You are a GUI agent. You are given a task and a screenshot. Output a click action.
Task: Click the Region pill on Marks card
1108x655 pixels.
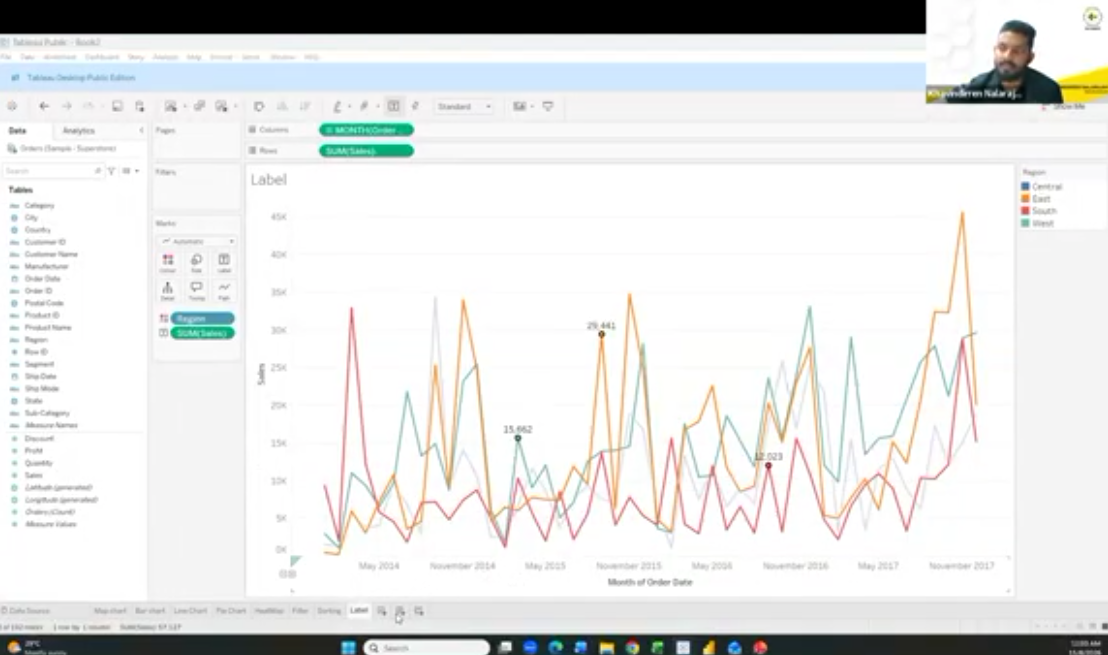coord(202,319)
